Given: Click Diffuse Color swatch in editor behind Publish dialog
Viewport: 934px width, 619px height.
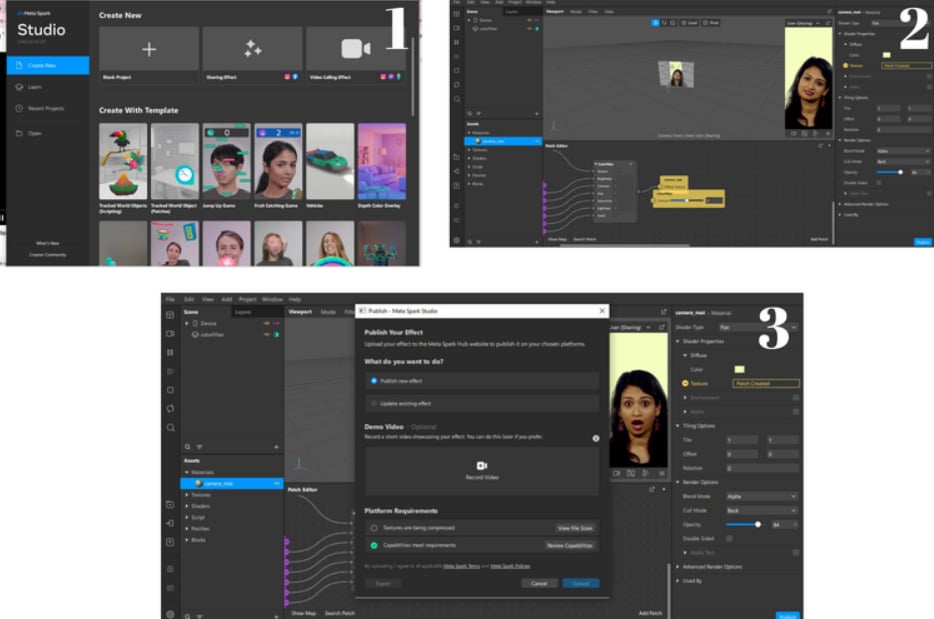Looking at the screenshot, I should click(739, 369).
